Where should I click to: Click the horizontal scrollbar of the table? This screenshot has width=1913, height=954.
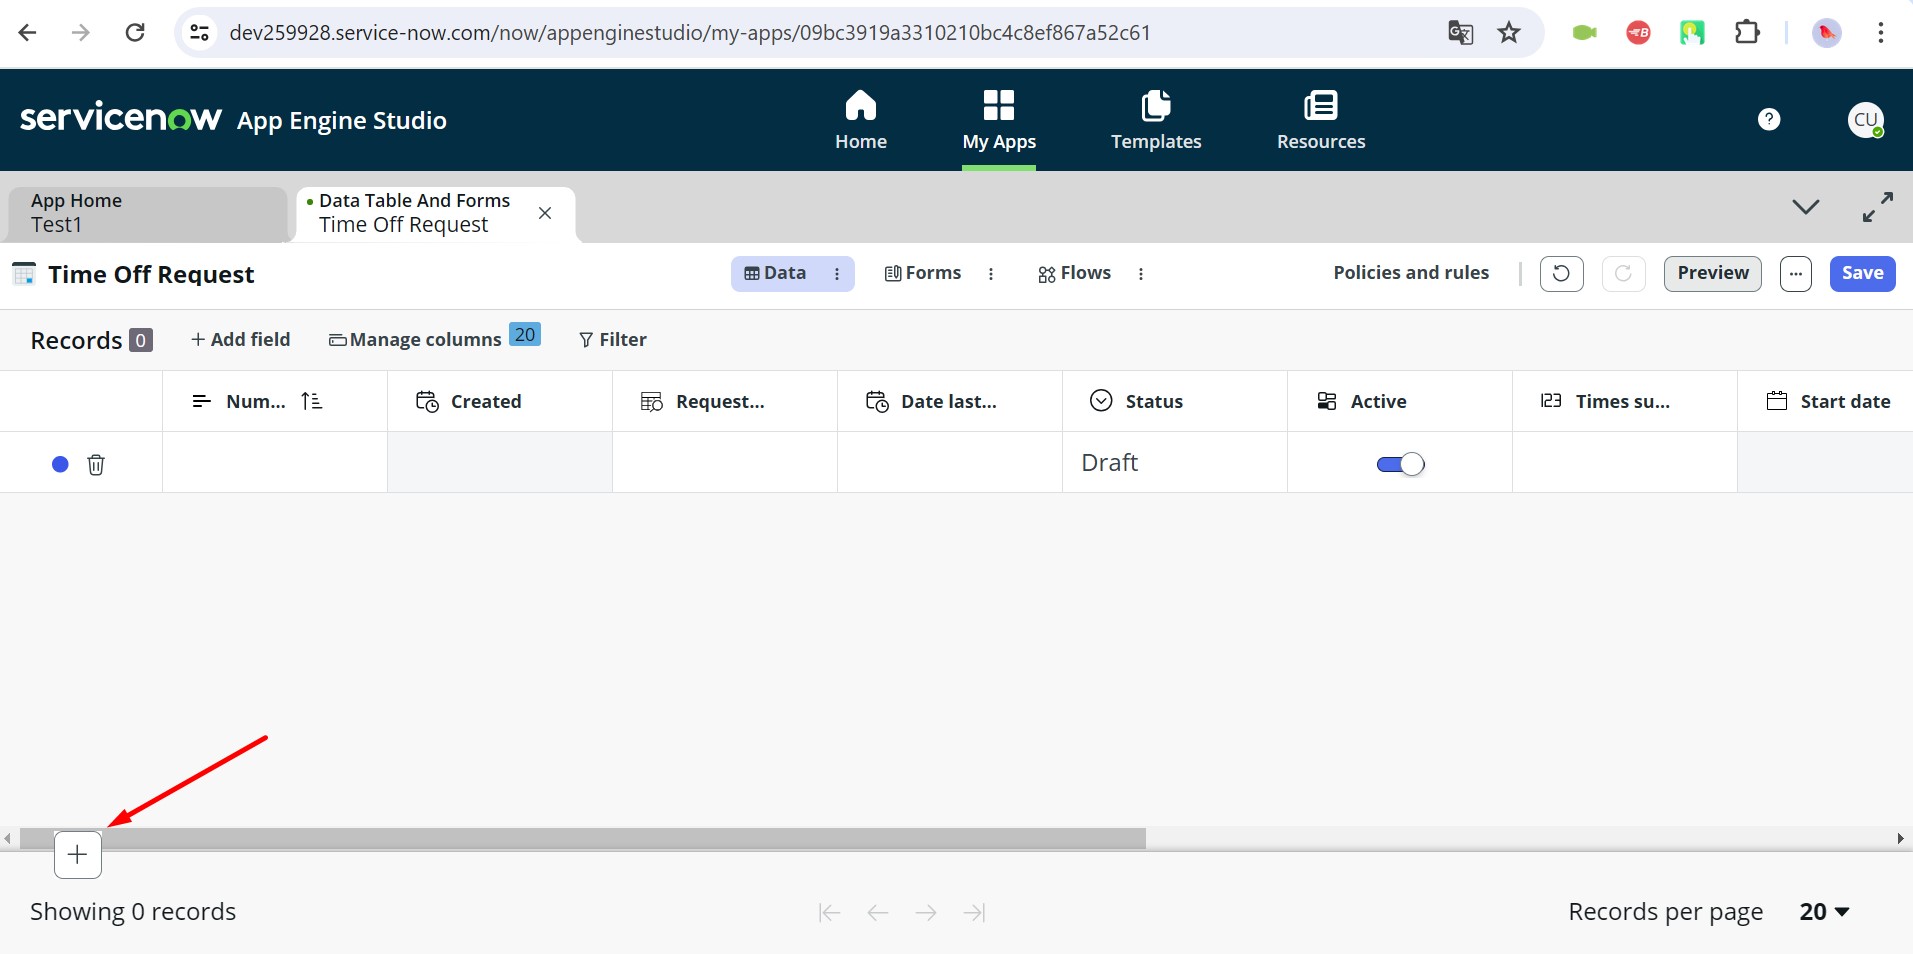click(x=583, y=839)
